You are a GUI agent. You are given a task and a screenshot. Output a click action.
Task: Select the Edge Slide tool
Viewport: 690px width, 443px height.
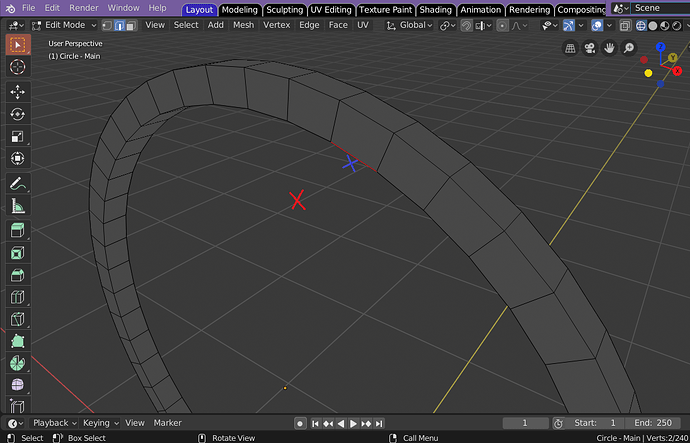tap(18, 406)
